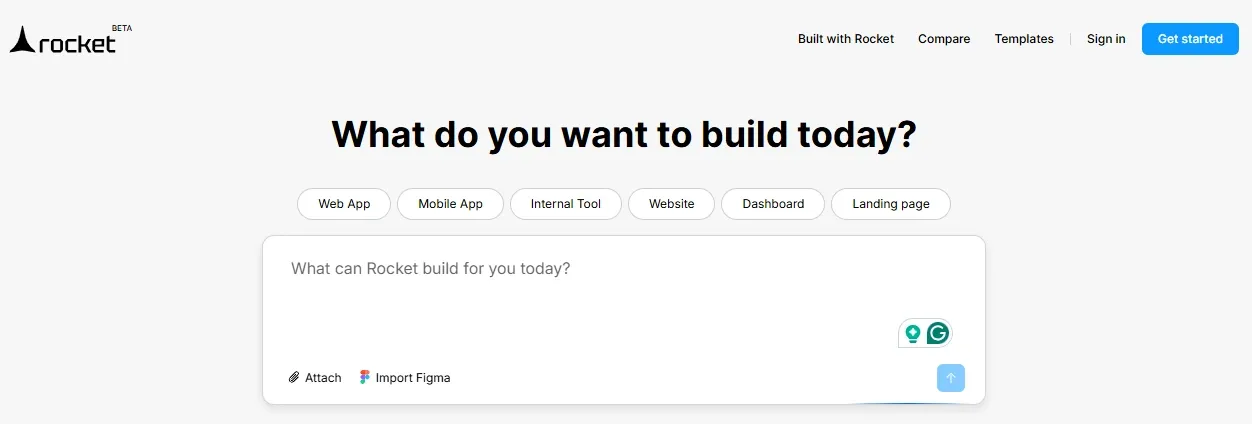This screenshot has height=424, width=1252.
Task: Select the Mobile App chip
Action: click(450, 204)
